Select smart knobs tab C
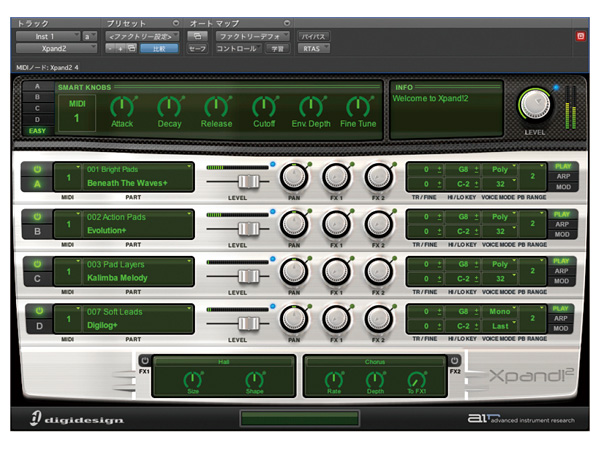This screenshot has height=450, width=600. pos(38,108)
